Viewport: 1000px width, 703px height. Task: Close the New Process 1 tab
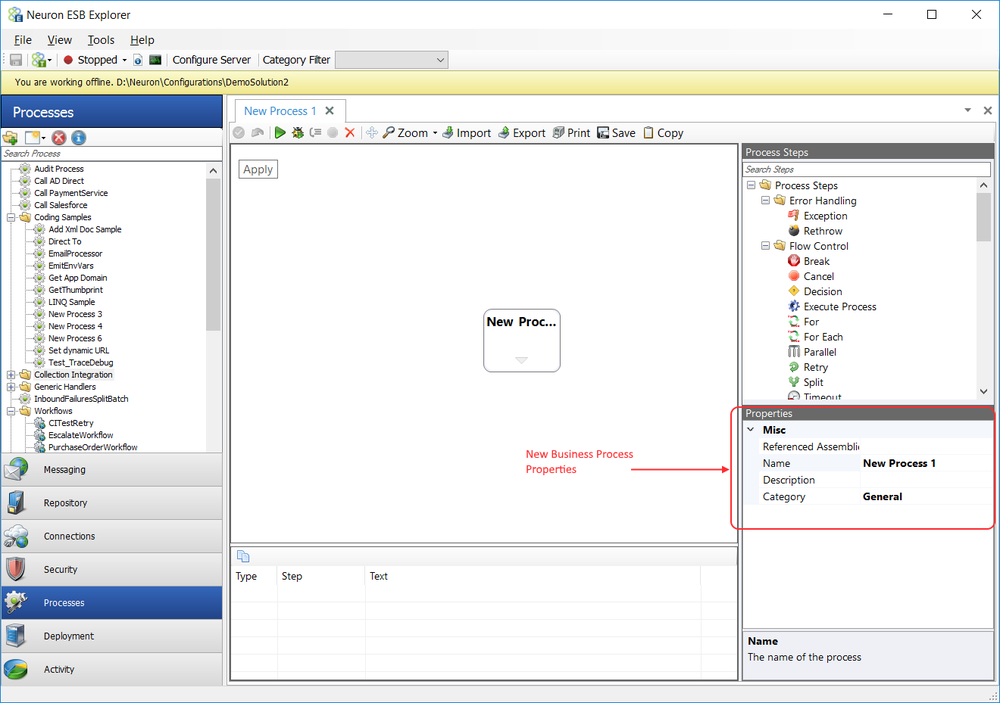[330, 110]
